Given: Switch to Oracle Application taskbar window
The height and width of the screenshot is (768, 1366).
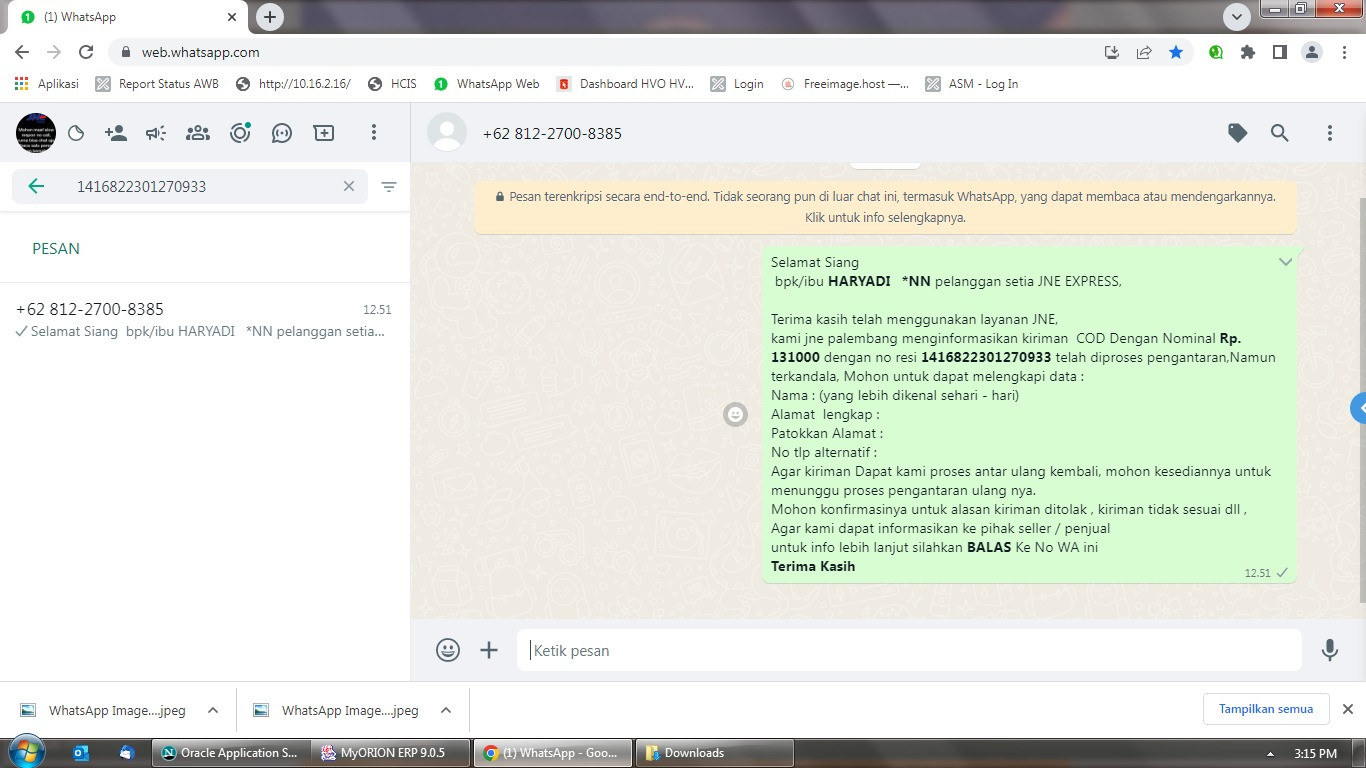Looking at the screenshot, I should coord(230,753).
